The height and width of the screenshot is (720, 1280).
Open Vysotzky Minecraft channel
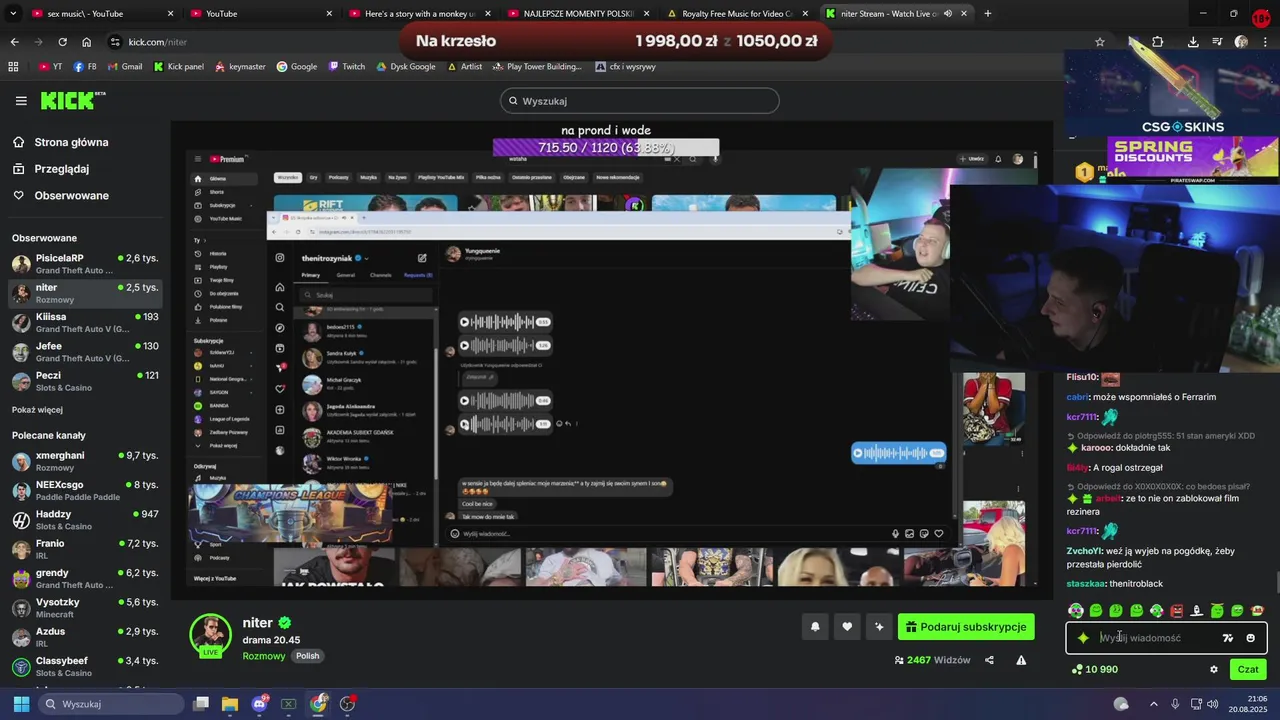(85, 608)
